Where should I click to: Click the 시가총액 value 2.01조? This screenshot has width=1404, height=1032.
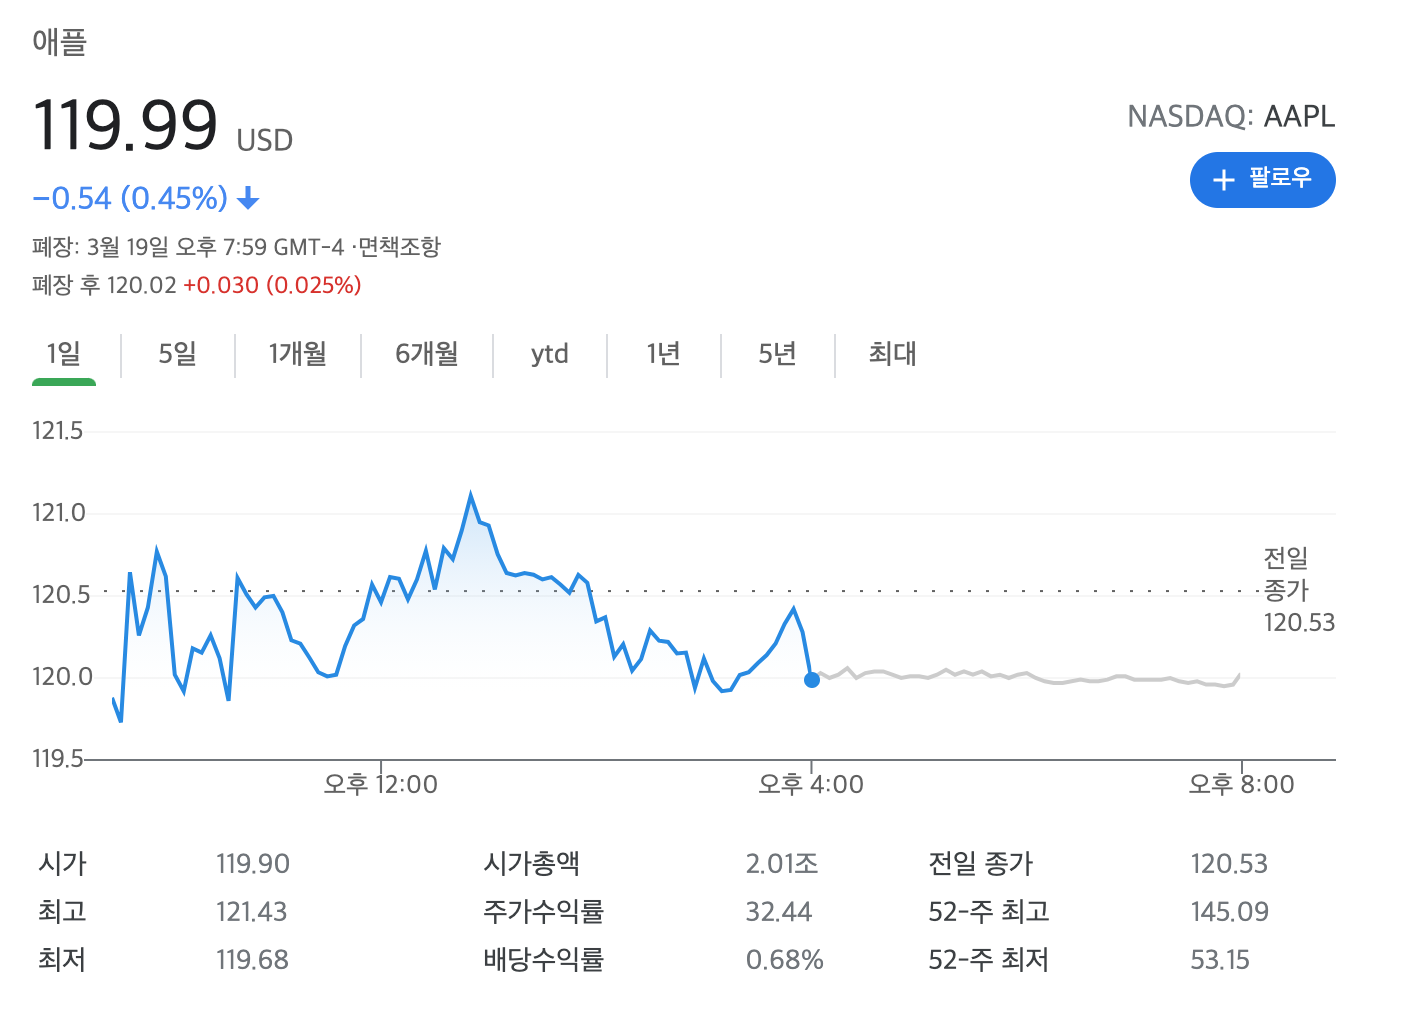tap(782, 864)
